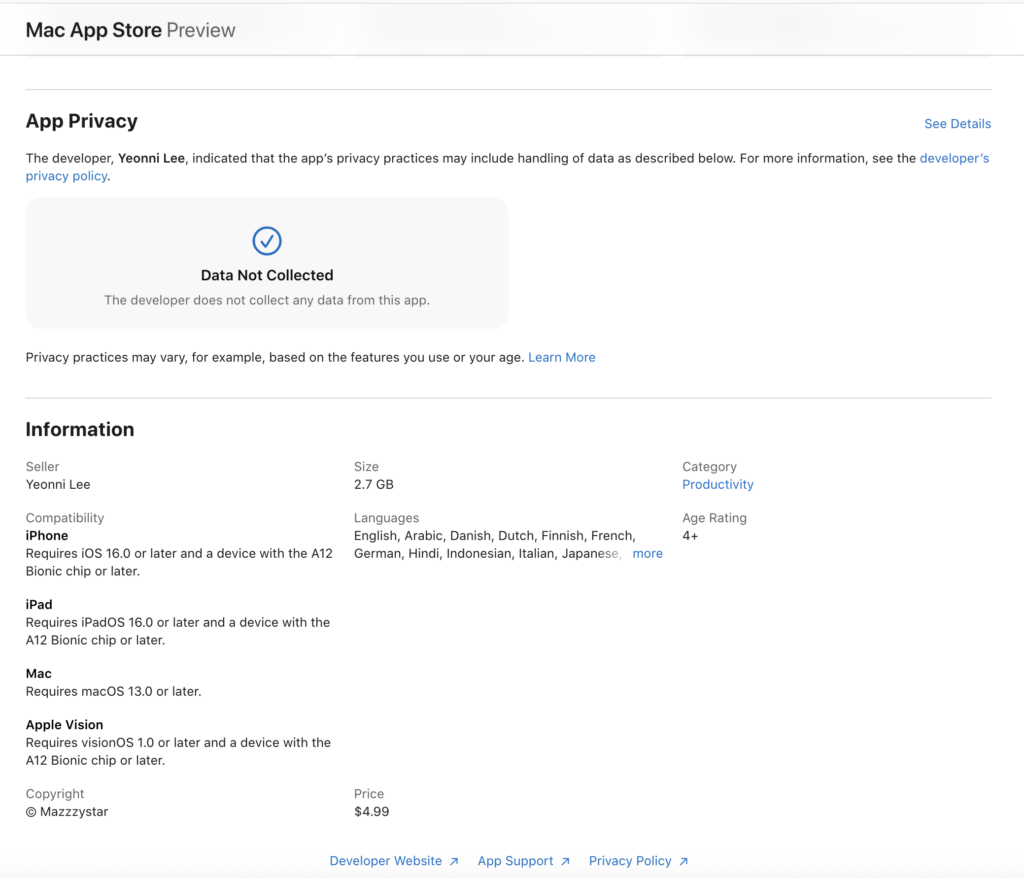The width and height of the screenshot is (1024, 878).
Task: Open the Productivity category link
Action: click(717, 484)
